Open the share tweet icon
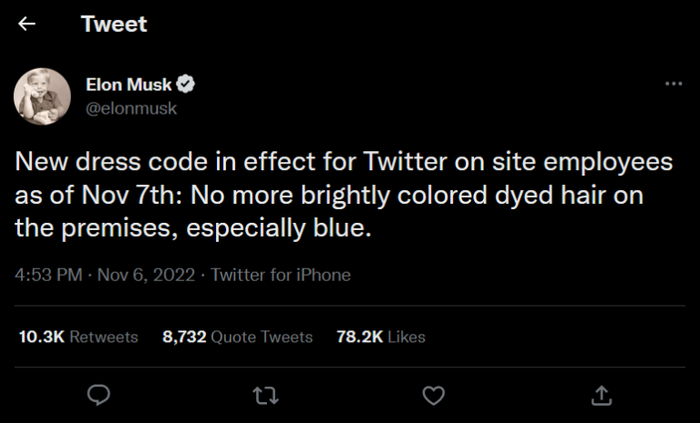This screenshot has width=700, height=423. tap(601, 395)
